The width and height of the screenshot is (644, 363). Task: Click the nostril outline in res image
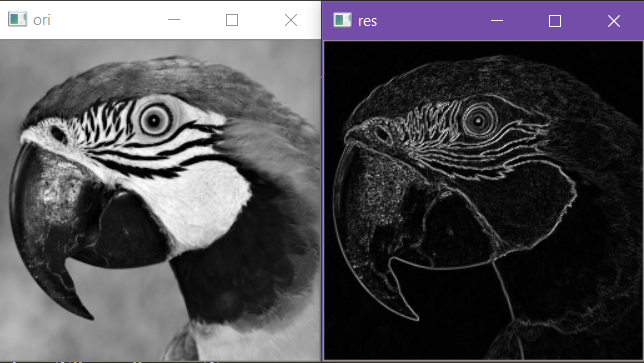pyautogui.click(x=383, y=135)
